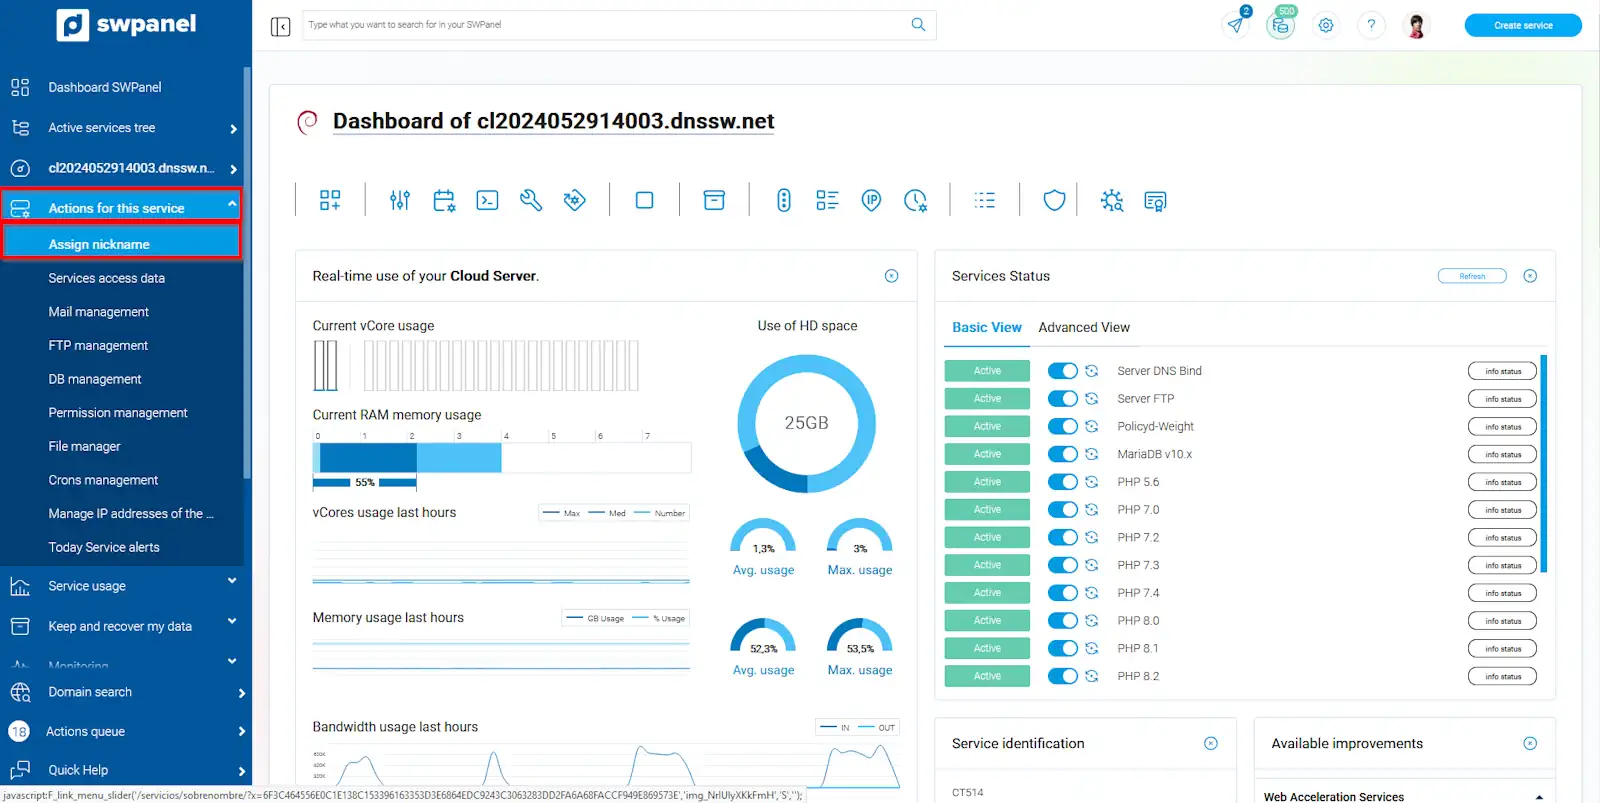The width and height of the screenshot is (1600, 803).
Task: Toggle the PHP 8.2 service switch
Action: [x=1062, y=676]
